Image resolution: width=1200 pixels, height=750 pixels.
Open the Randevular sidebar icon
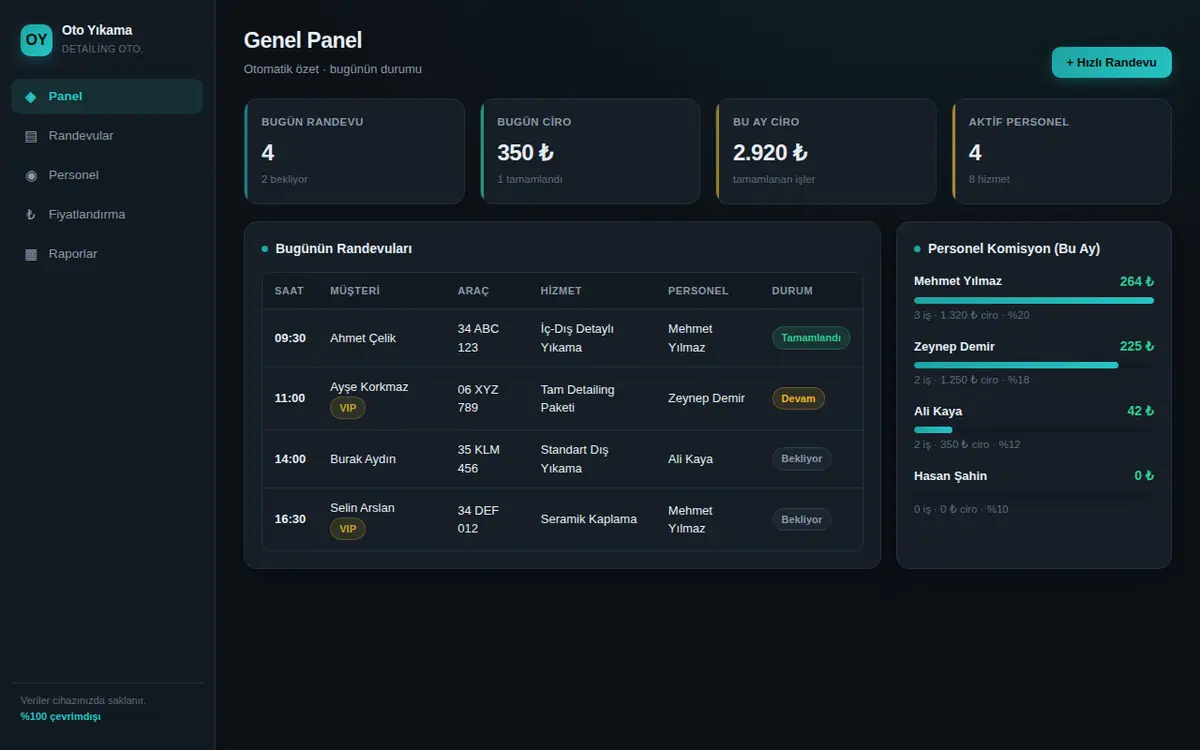pyautogui.click(x=30, y=136)
